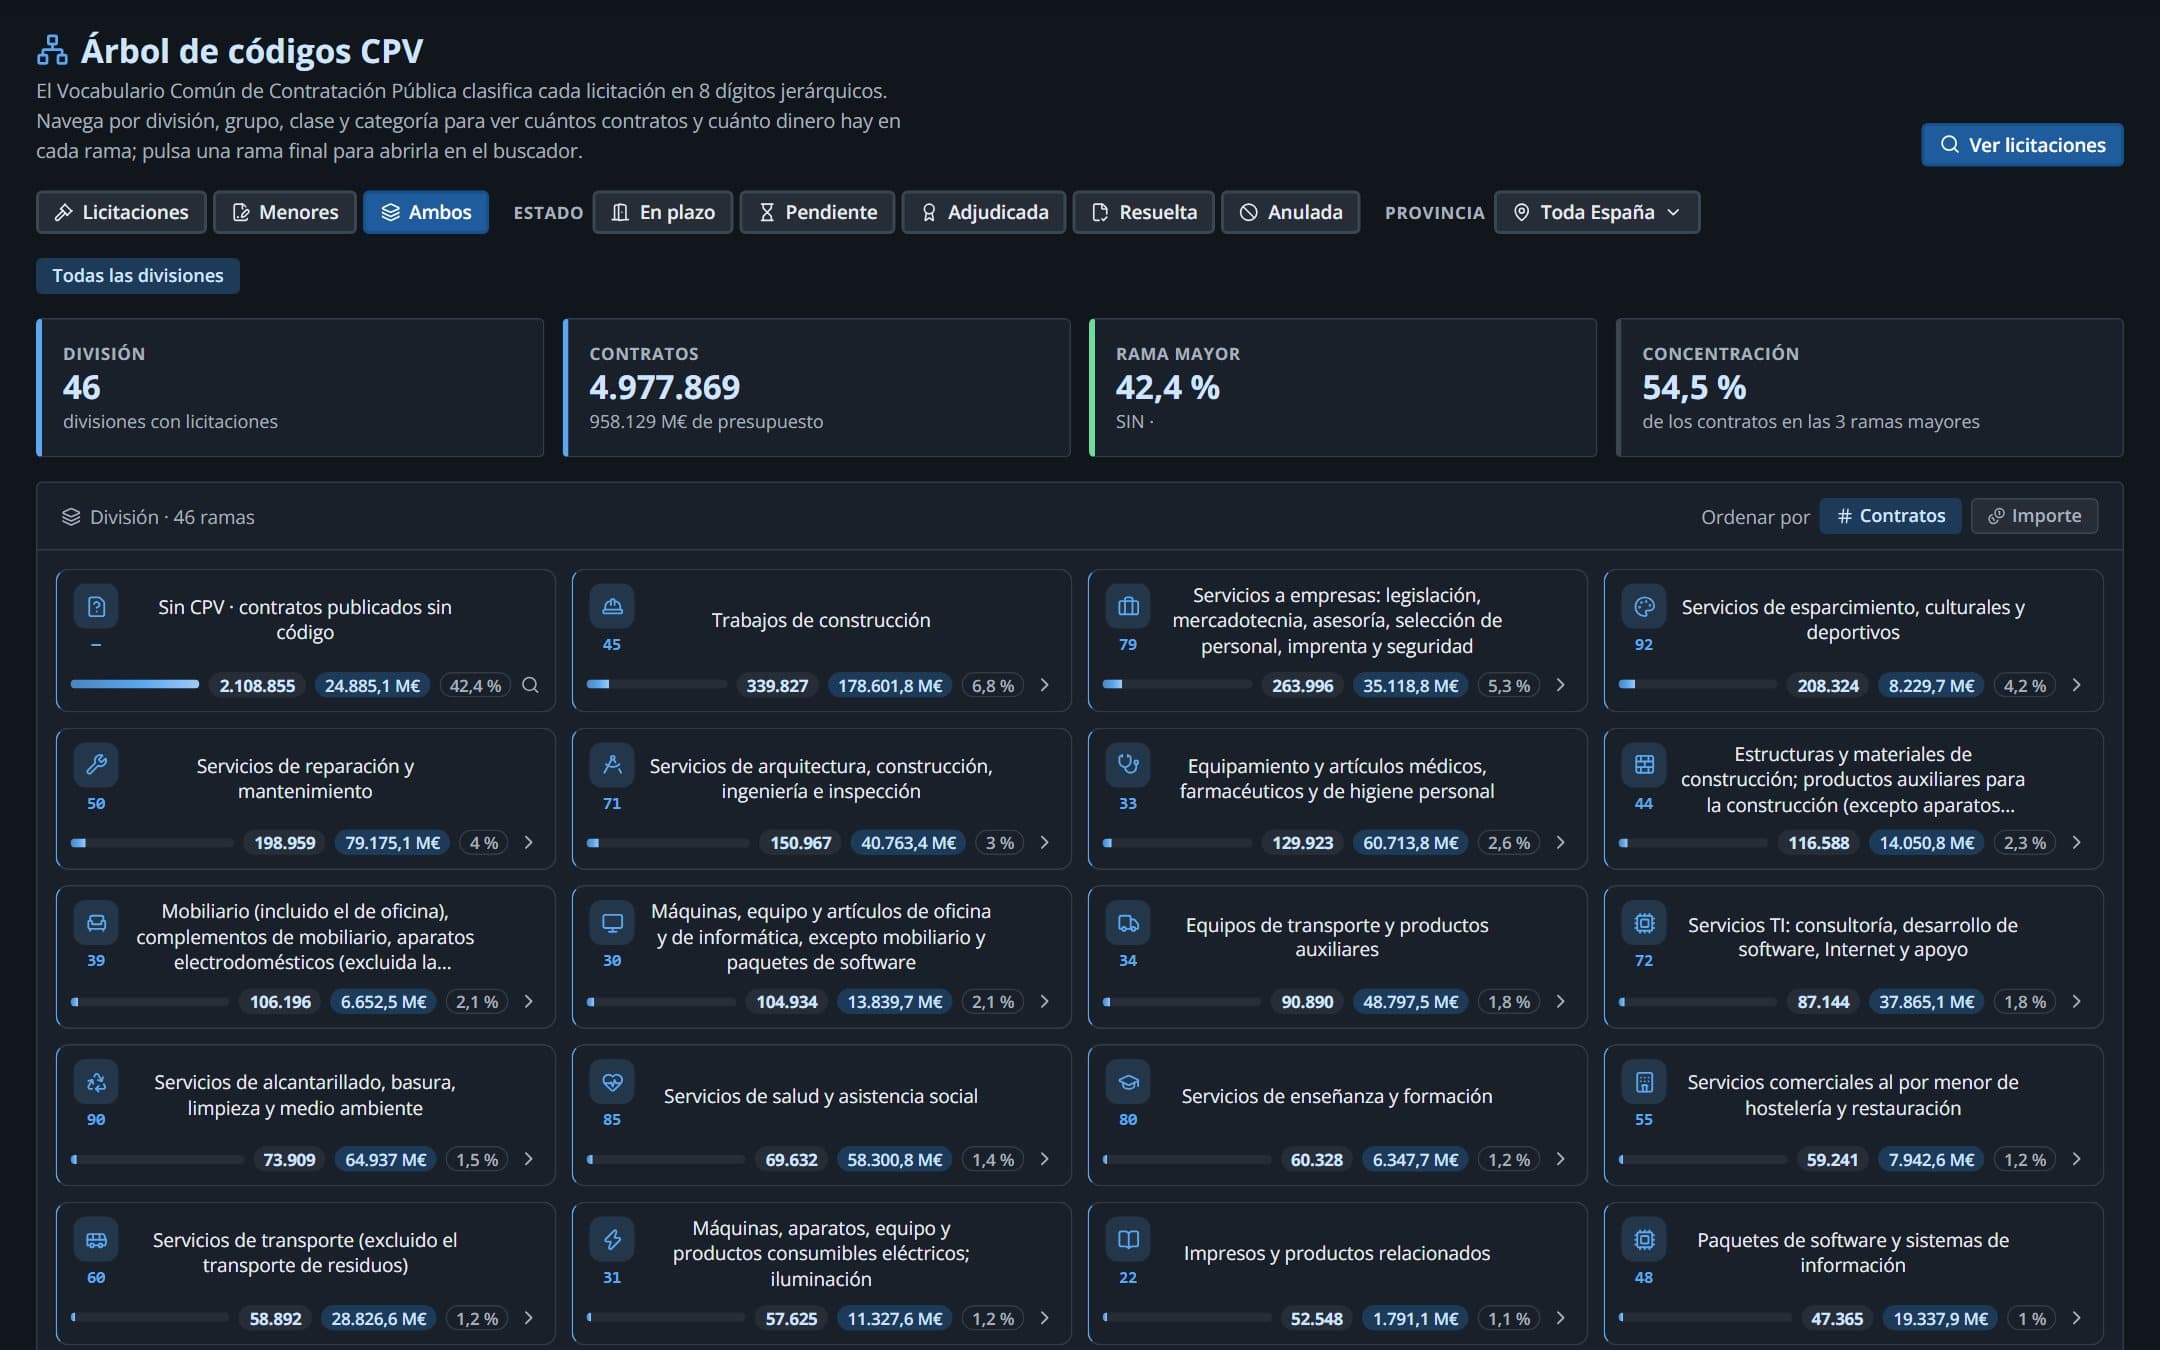2160x1350 pixels.
Task: Expand Servicios de esparcimiento chevron
Action: (2077, 685)
